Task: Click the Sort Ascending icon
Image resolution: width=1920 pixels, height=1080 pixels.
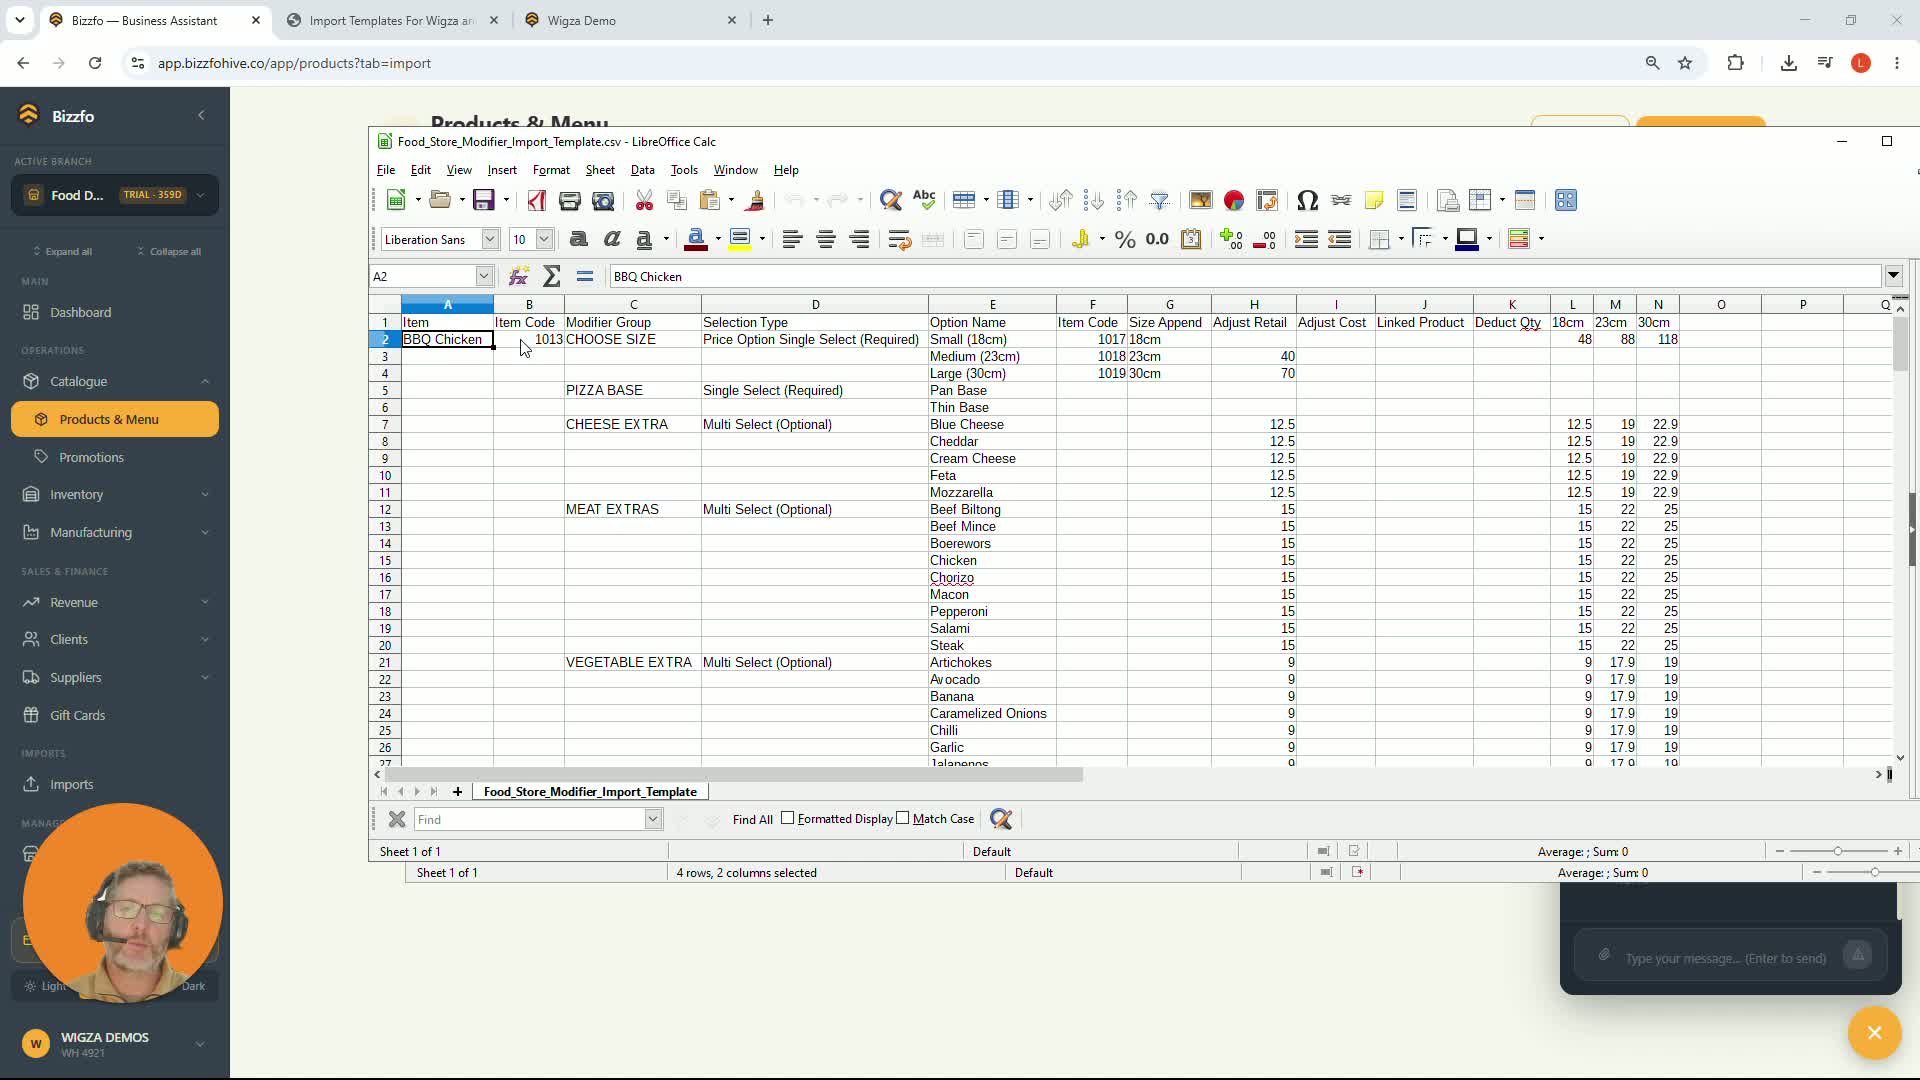Action: [1094, 201]
